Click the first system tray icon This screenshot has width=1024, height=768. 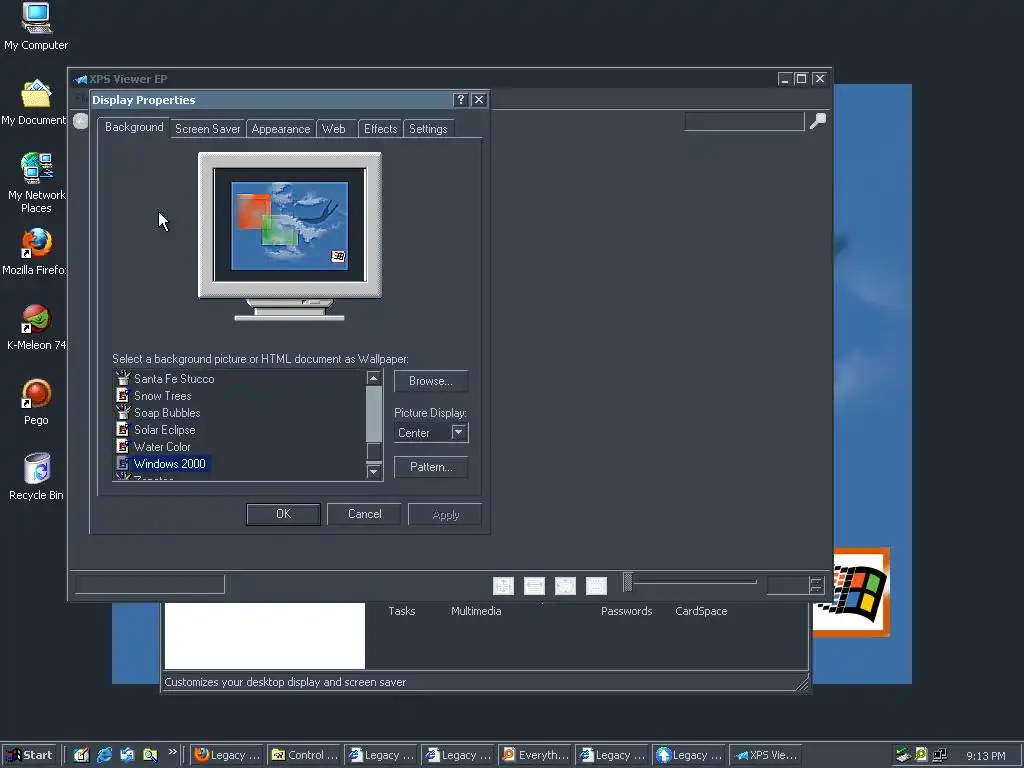click(903, 755)
